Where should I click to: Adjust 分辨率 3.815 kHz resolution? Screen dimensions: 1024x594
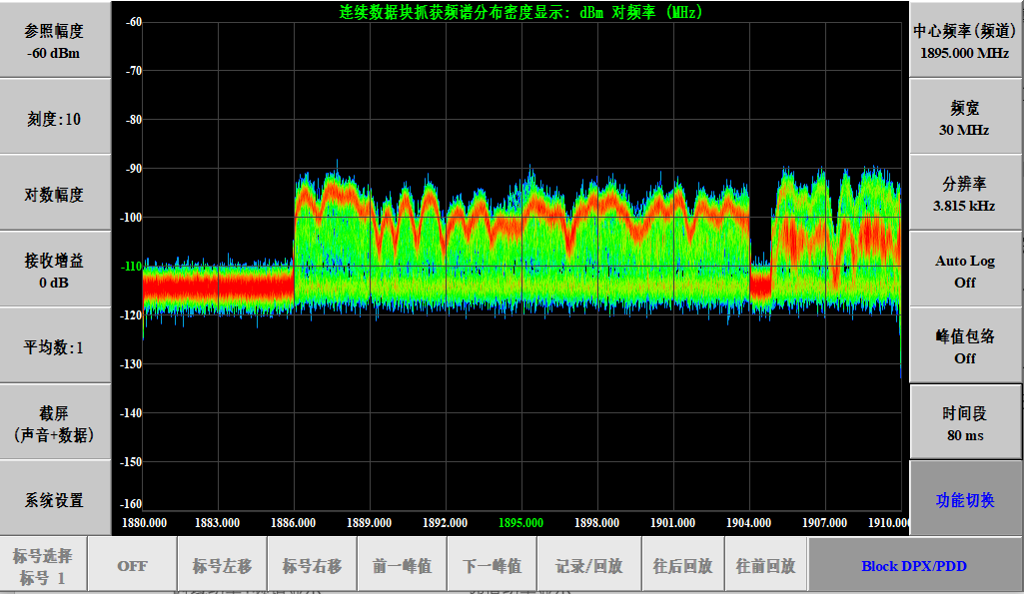965,193
